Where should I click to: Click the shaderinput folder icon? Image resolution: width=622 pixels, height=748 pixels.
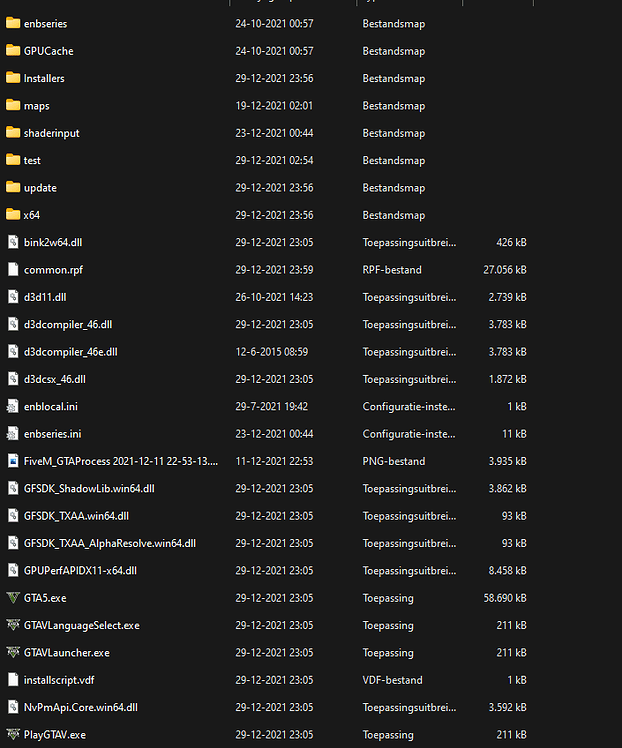tap(13, 132)
